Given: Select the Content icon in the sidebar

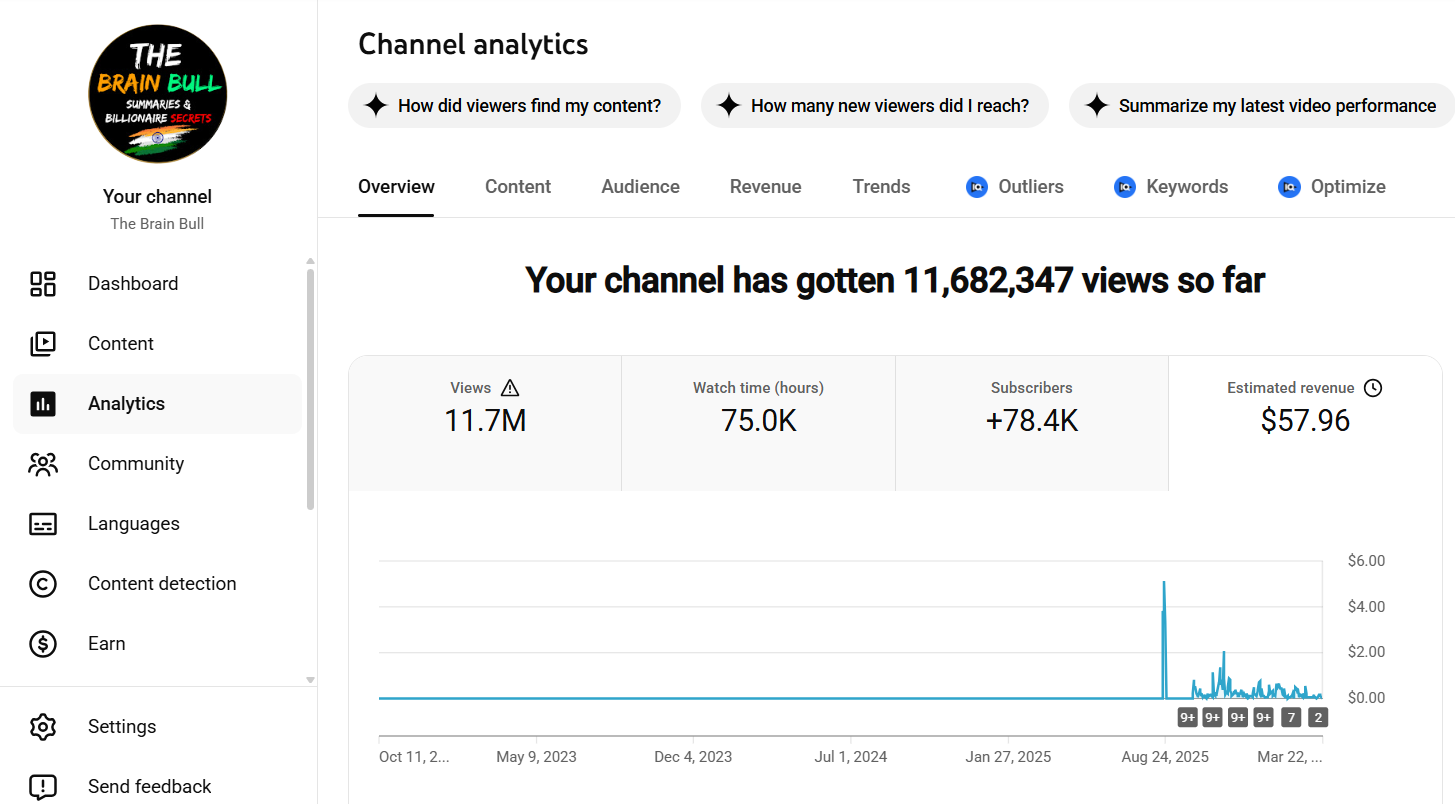Looking at the screenshot, I should [43, 344].
